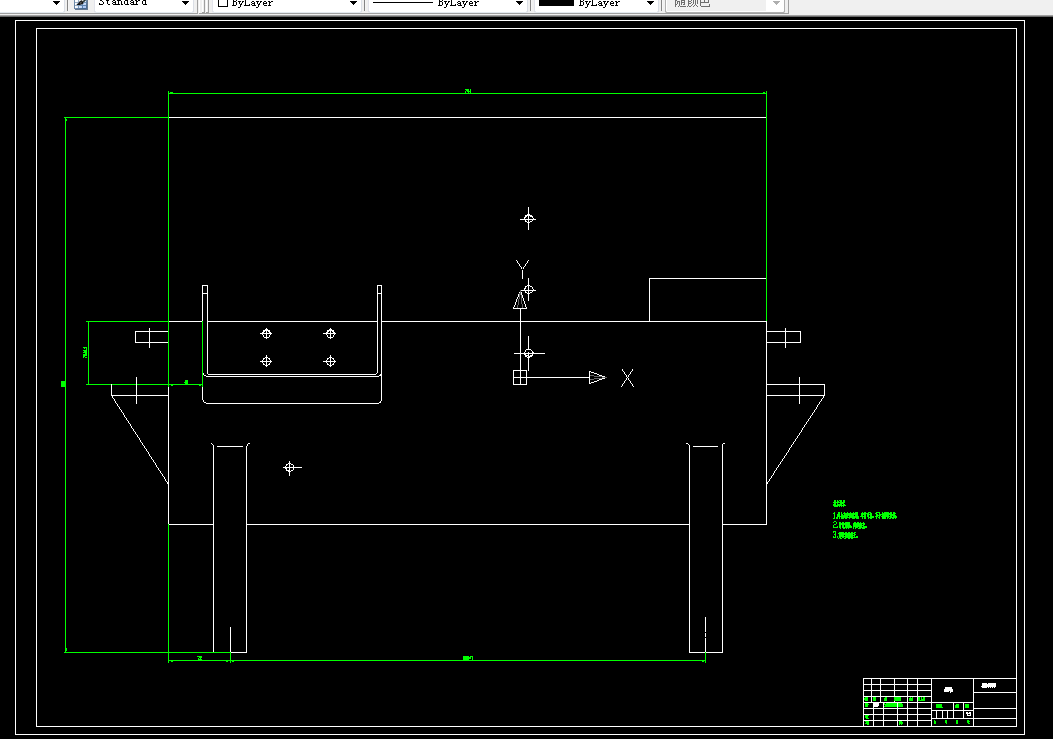This screenshot has height=739, width=1053.
Task: Select the long bottom horizontal dimension text
Action: (468, 658)
